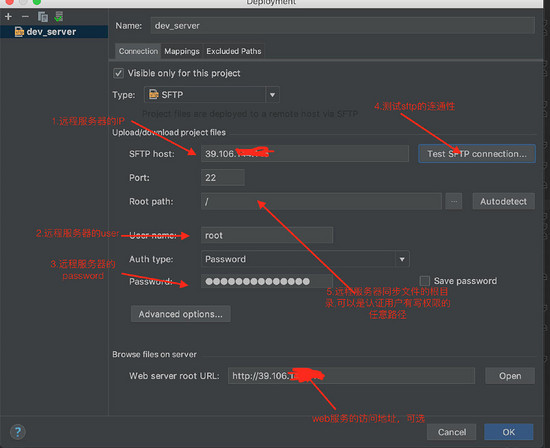Open the Excluded Paths tab
The width and height of the screenshot is (550, 448).
coord(234,51)
